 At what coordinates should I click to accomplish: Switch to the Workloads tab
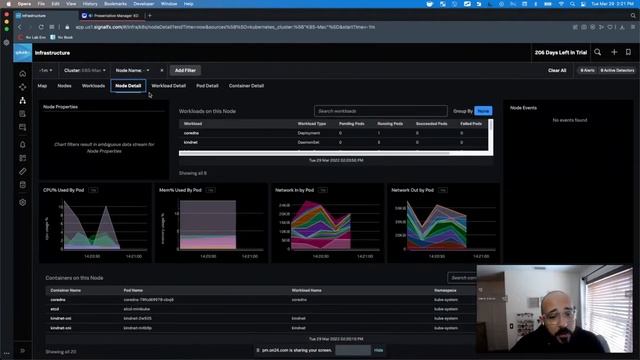tap(93, 86)
